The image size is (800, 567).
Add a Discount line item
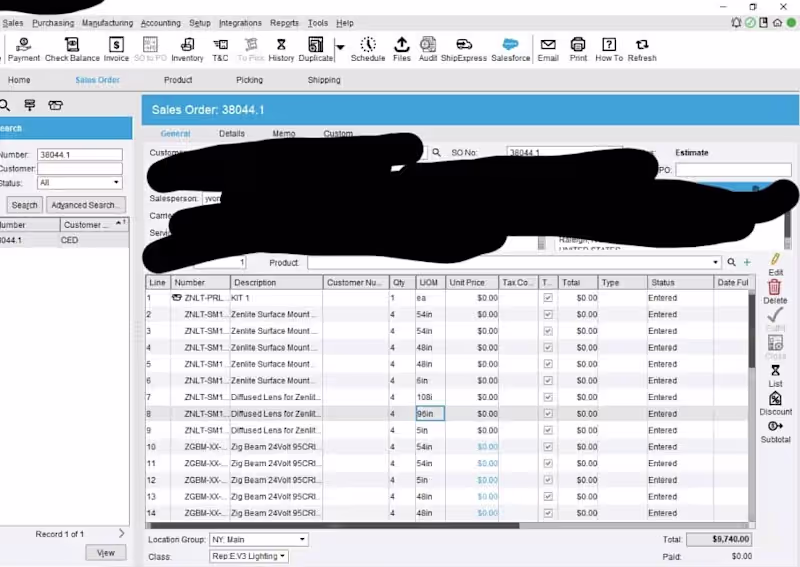coord(775,403)
